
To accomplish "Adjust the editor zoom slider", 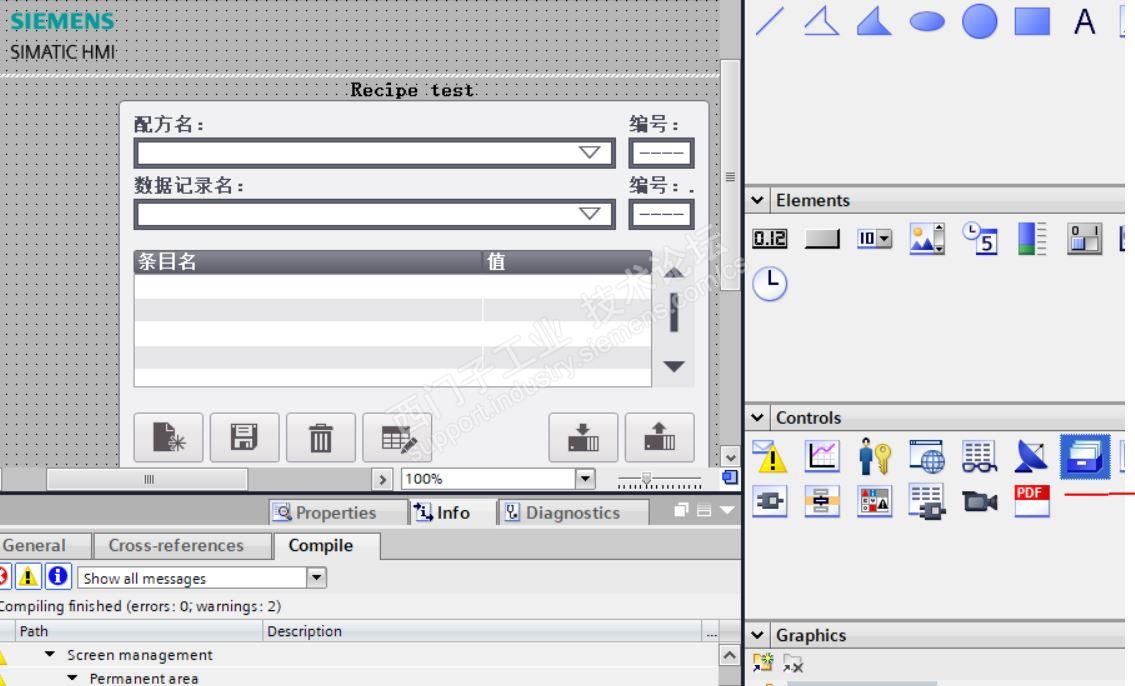I will tap(646, 479).
